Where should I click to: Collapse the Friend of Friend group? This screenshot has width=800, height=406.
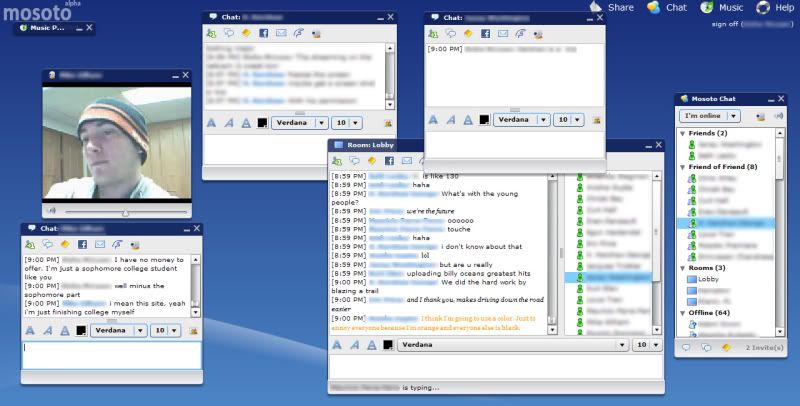pyautogui.click(x=683, y=167)
